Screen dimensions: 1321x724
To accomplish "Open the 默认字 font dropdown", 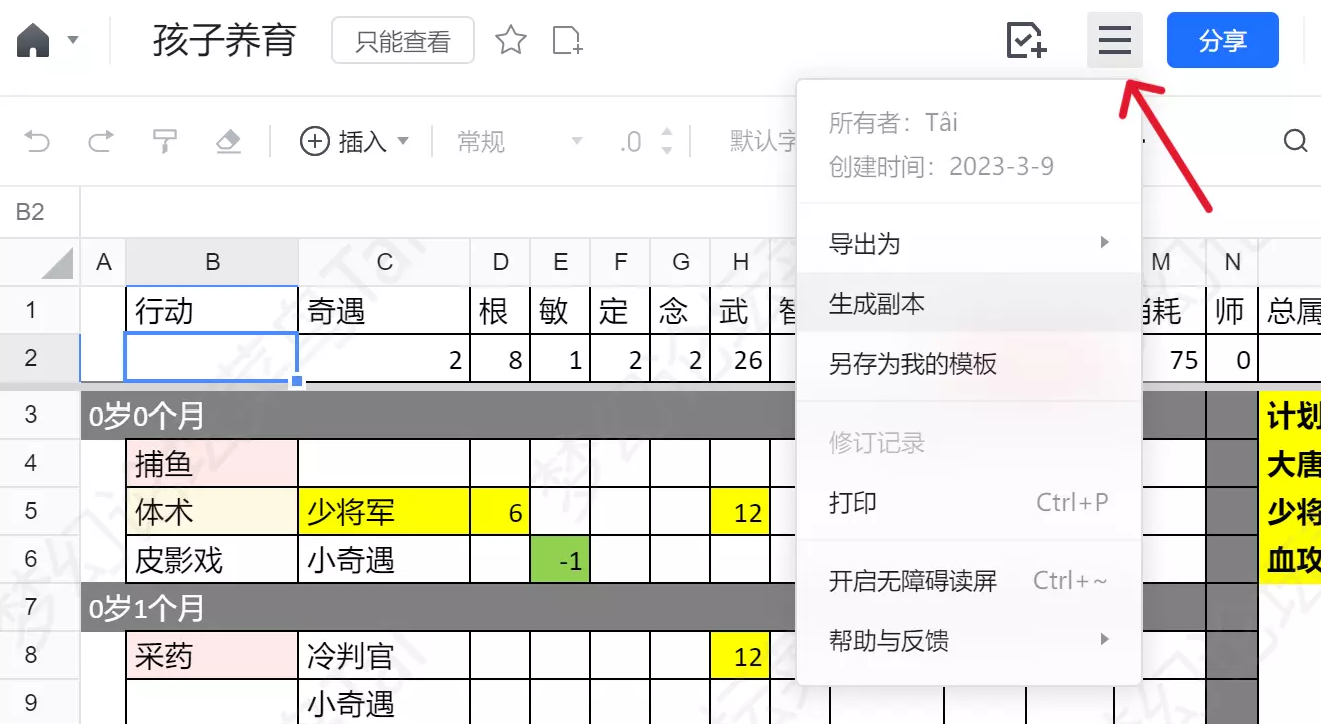I will [762, 142].
